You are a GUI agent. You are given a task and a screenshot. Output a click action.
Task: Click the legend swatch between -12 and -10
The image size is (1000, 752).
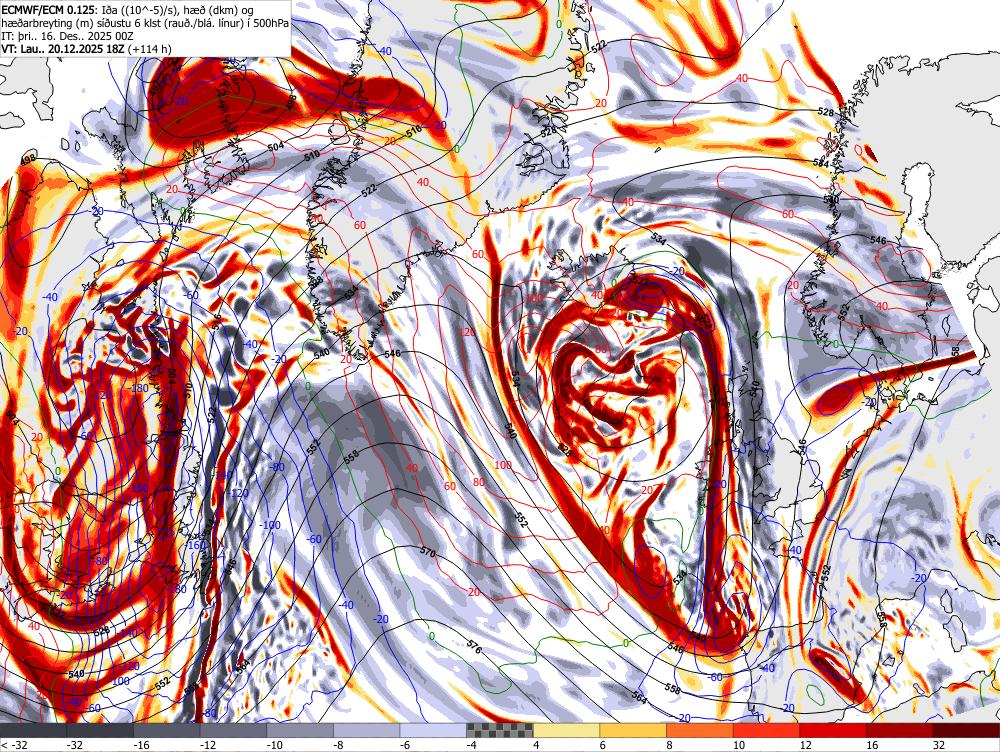pyautogui.click(x=233, y=730)
